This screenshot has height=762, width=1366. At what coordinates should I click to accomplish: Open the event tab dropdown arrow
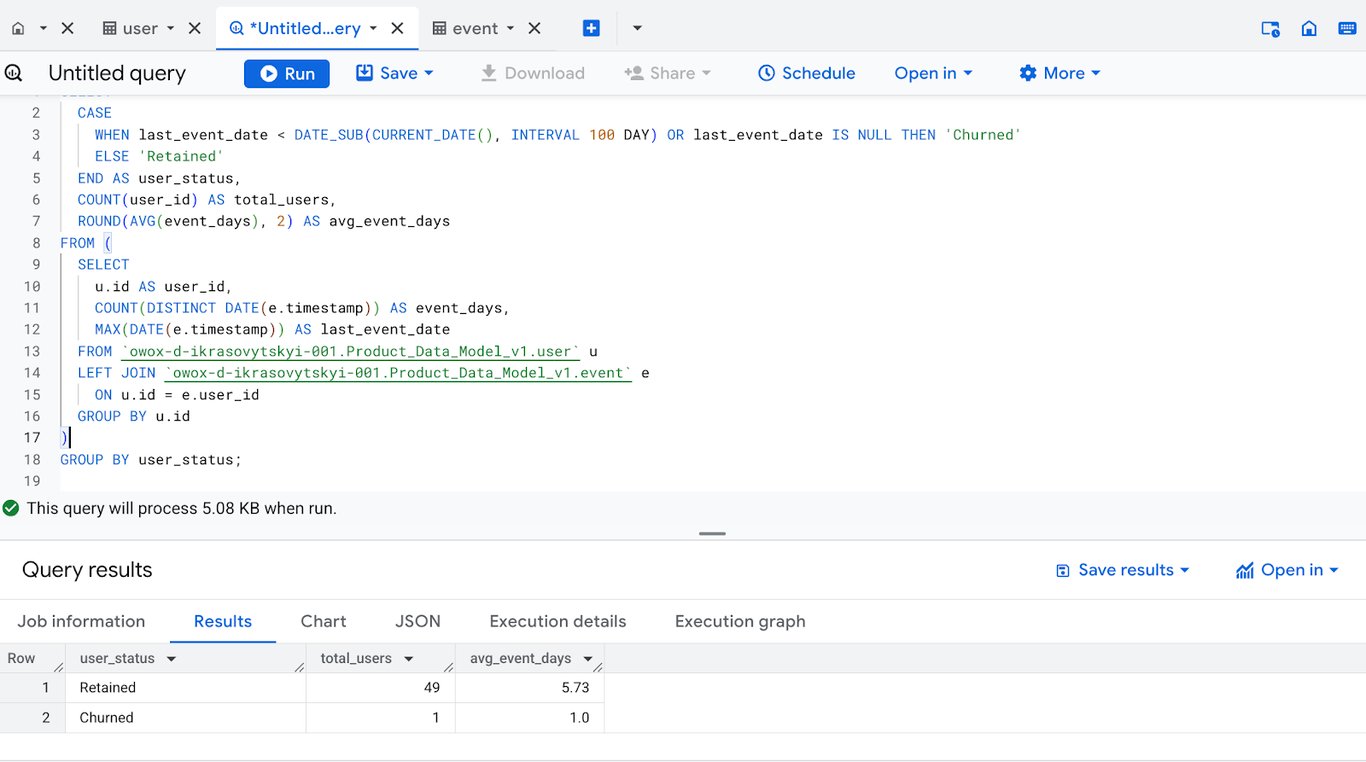[510, 28]
